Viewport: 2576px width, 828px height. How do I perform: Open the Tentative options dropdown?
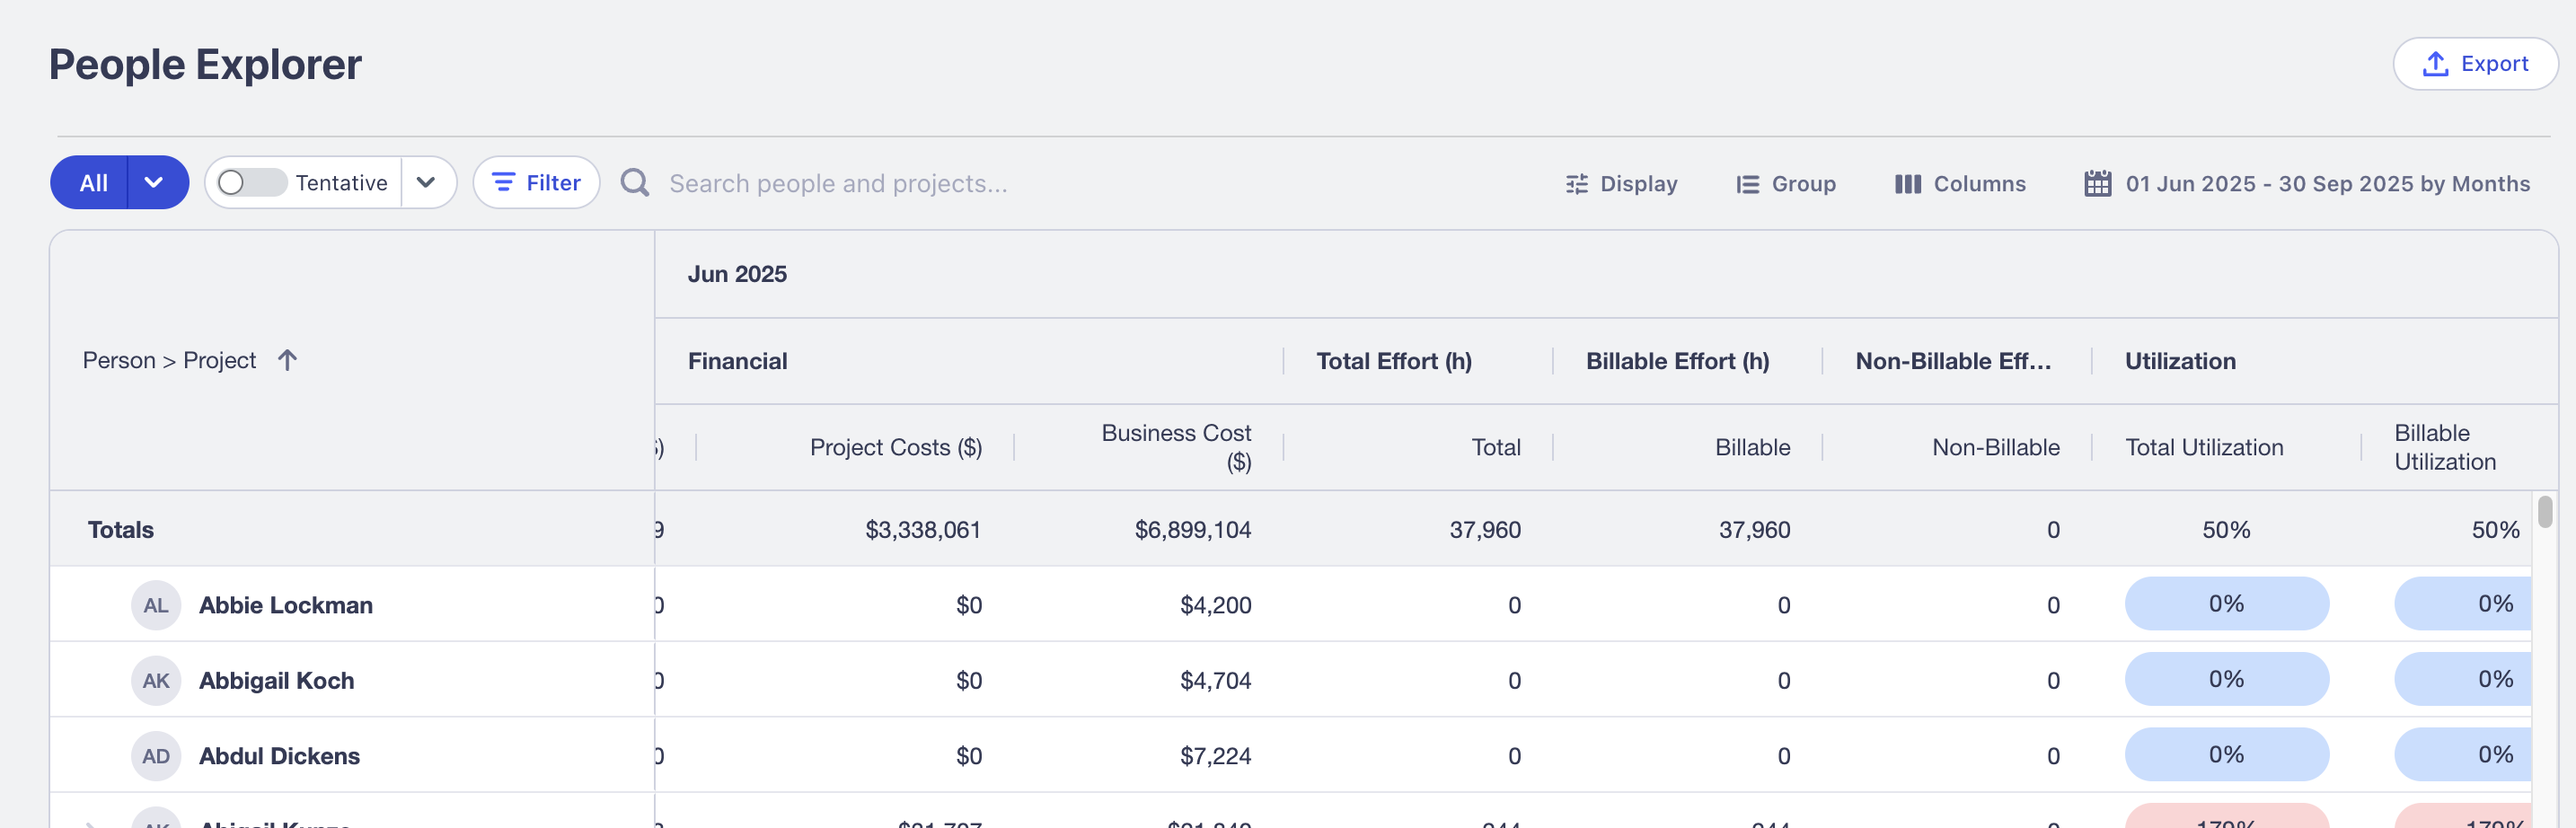[426, 183]
